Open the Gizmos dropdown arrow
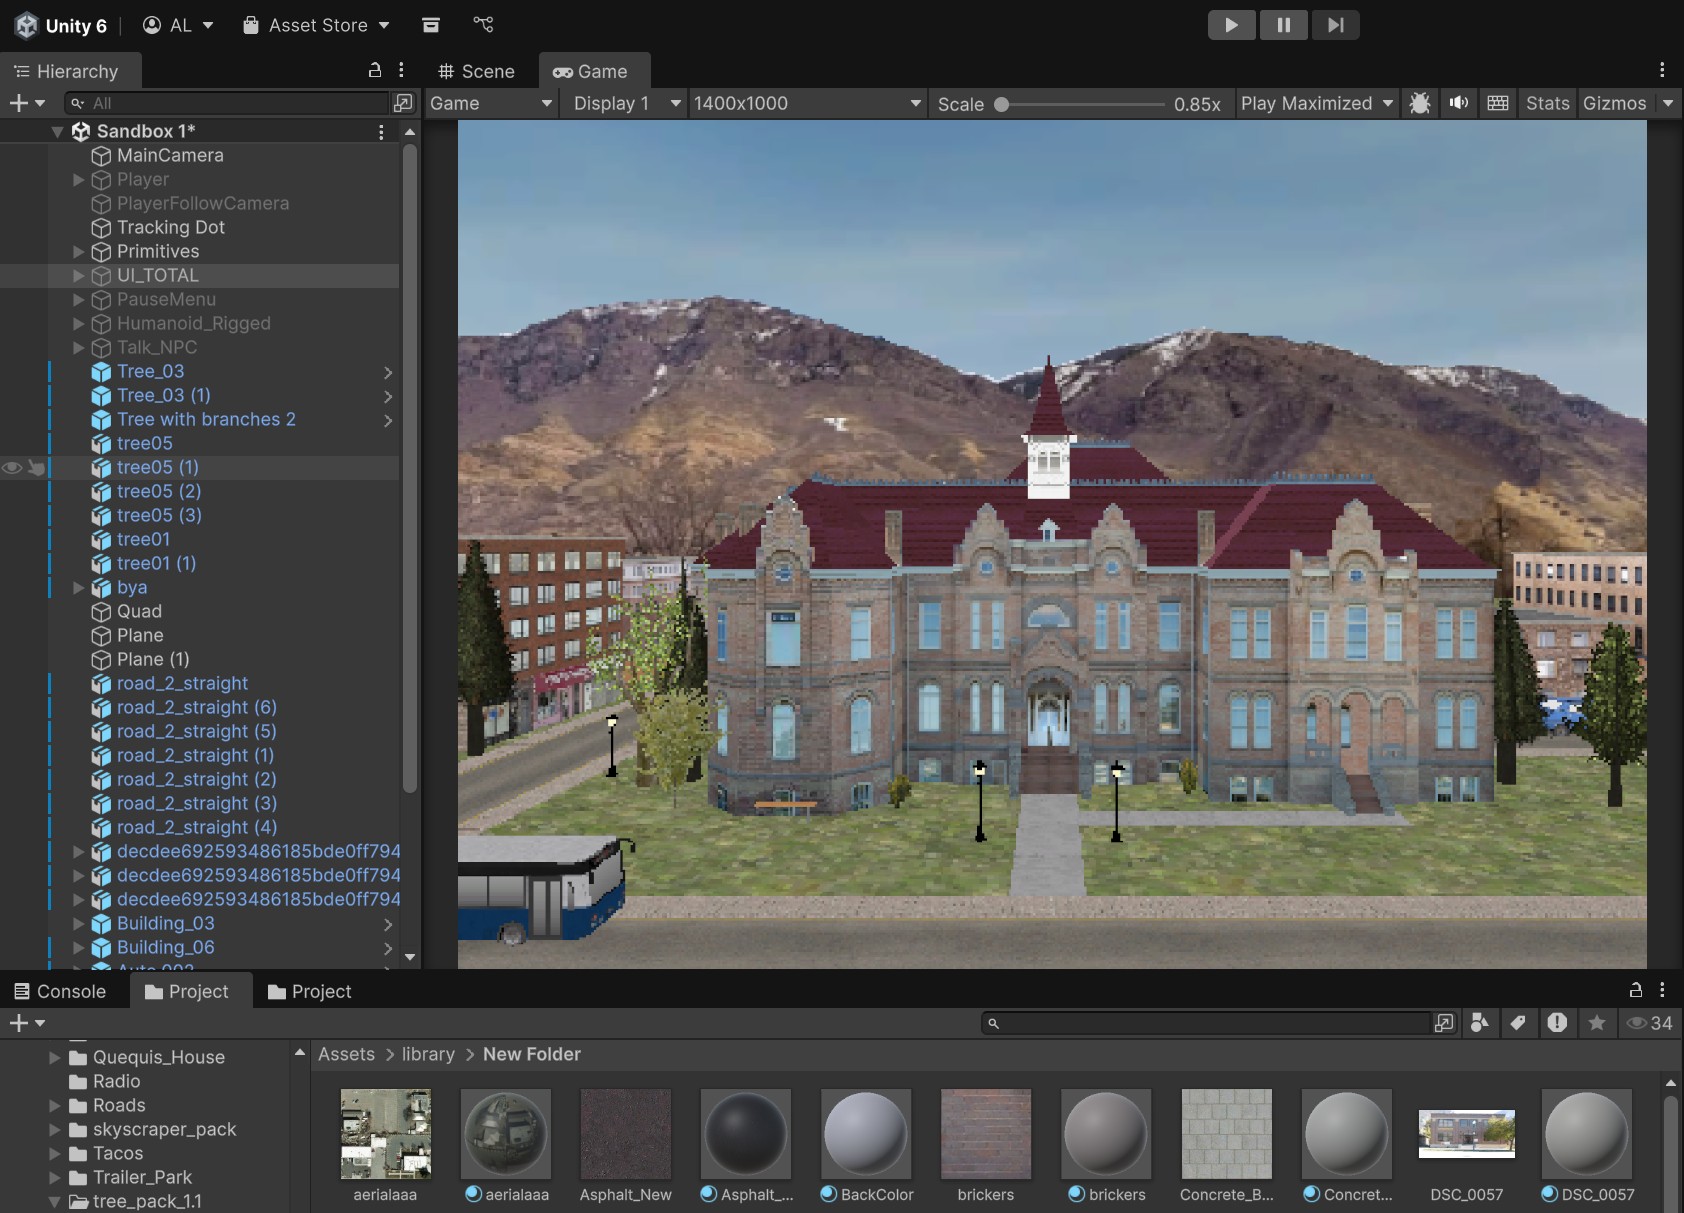This screenshot has width=1684, height=1213. pyautogui.click(x=1668, y=103)
